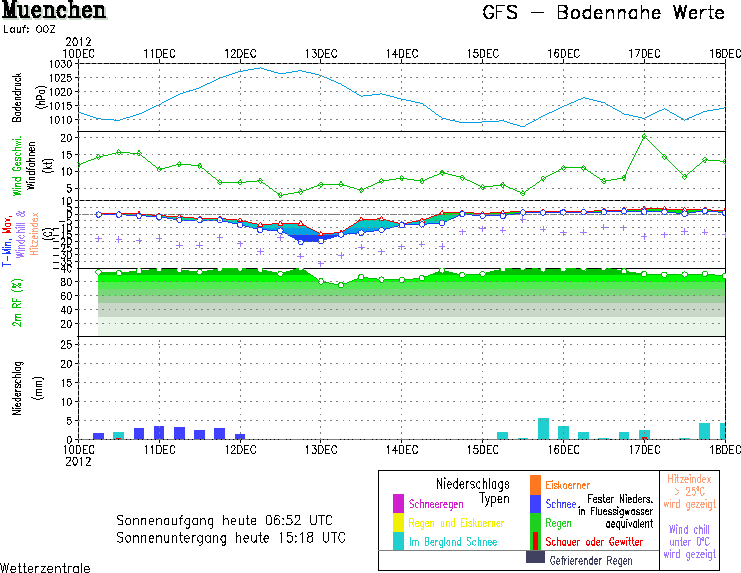This screenshot has height=573, width=741.
Task: Click the 13DEC label above the pressure chart
Action: [x=321, y=53]
